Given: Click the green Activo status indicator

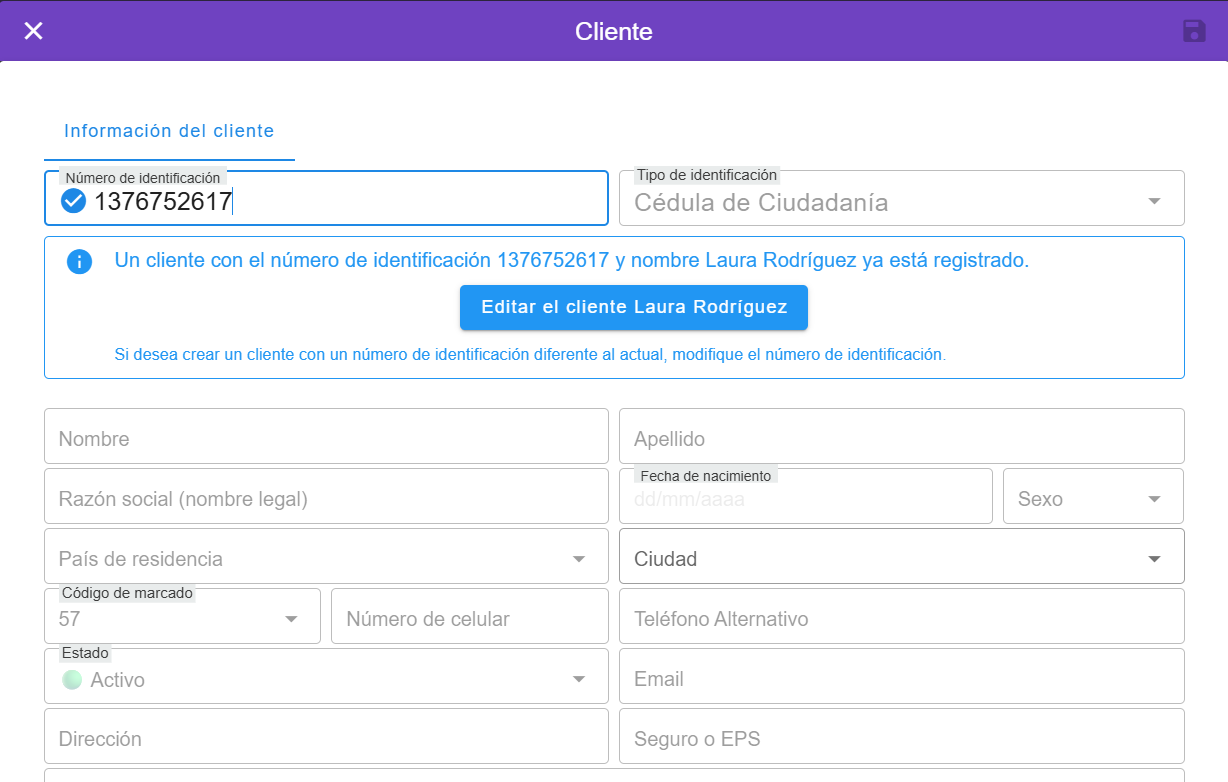Looking at the screenshot, I should pyautogui.click(x=72, y=680).
